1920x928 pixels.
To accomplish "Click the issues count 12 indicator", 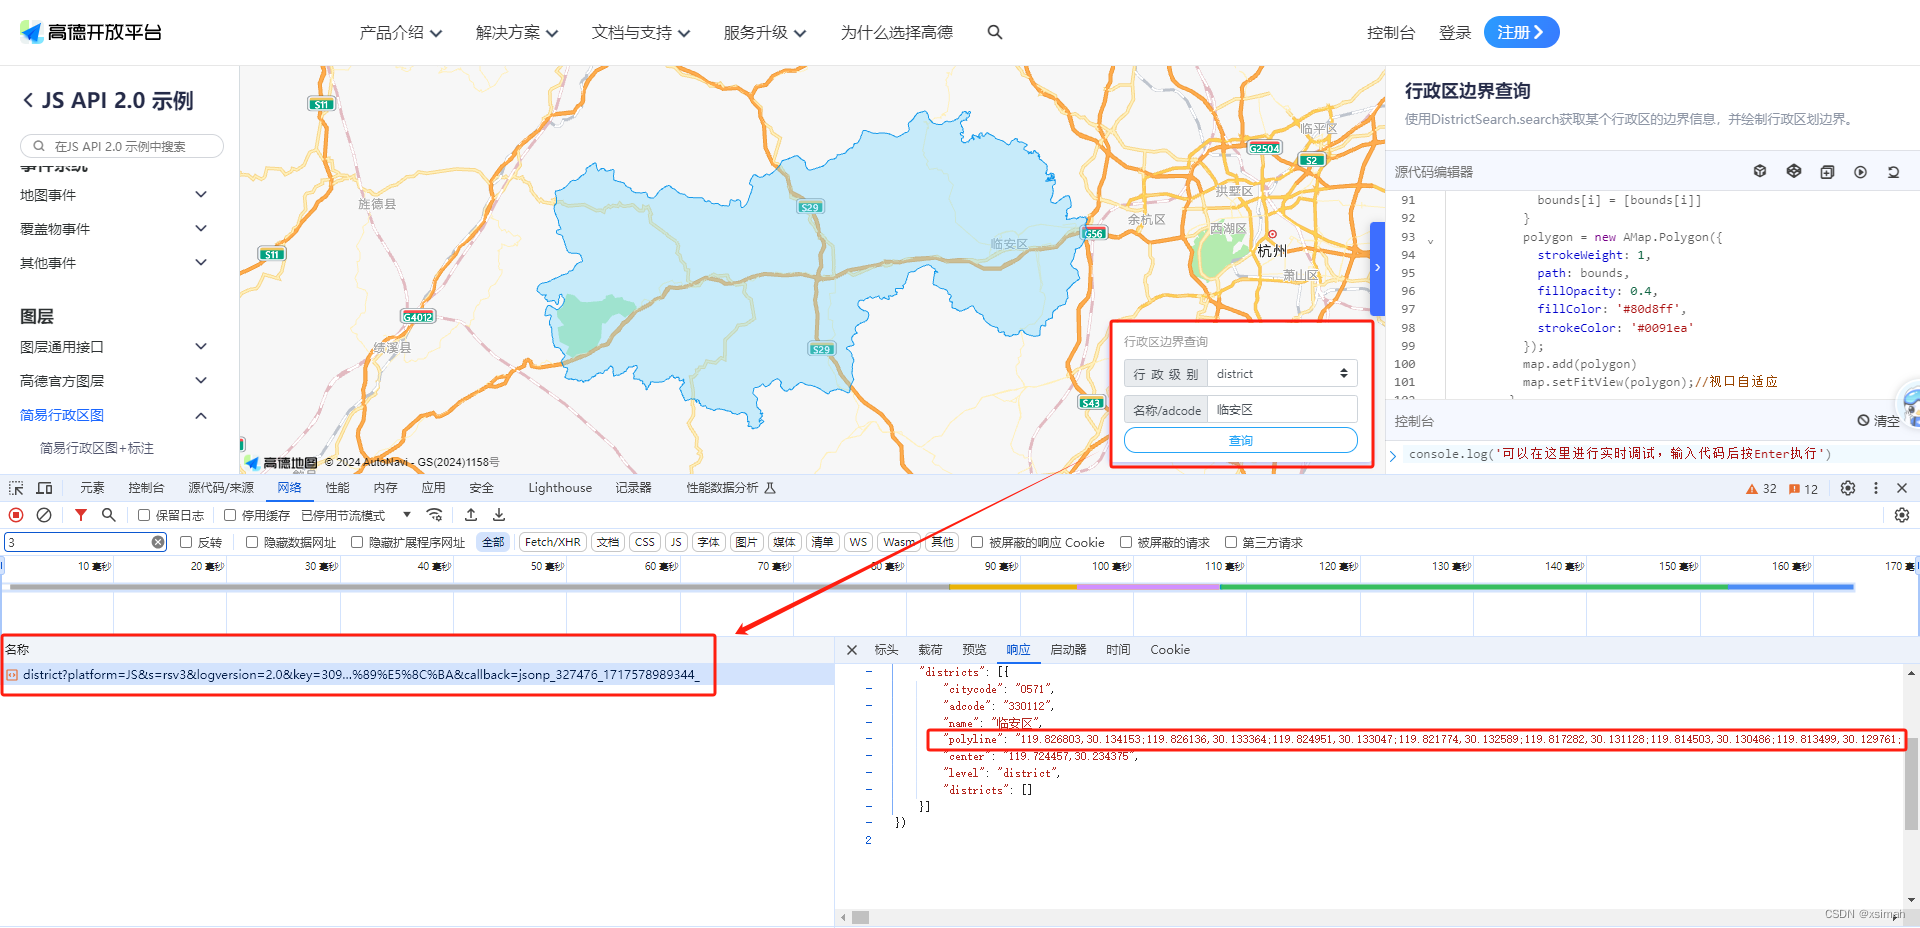I will tap(1803, 489).
